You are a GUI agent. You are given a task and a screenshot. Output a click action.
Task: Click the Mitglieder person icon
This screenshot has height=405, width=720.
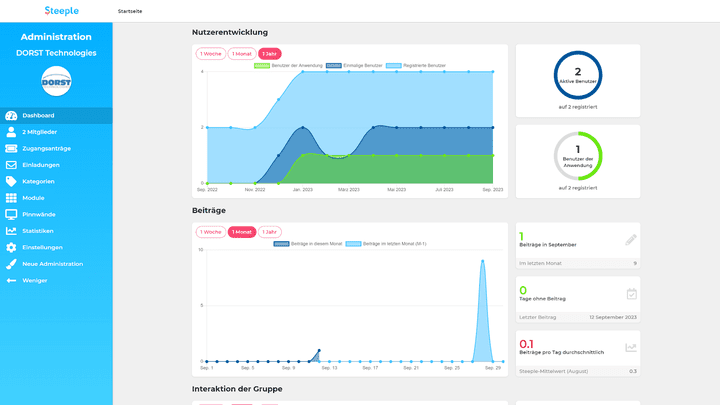click(x=12, y=132)
